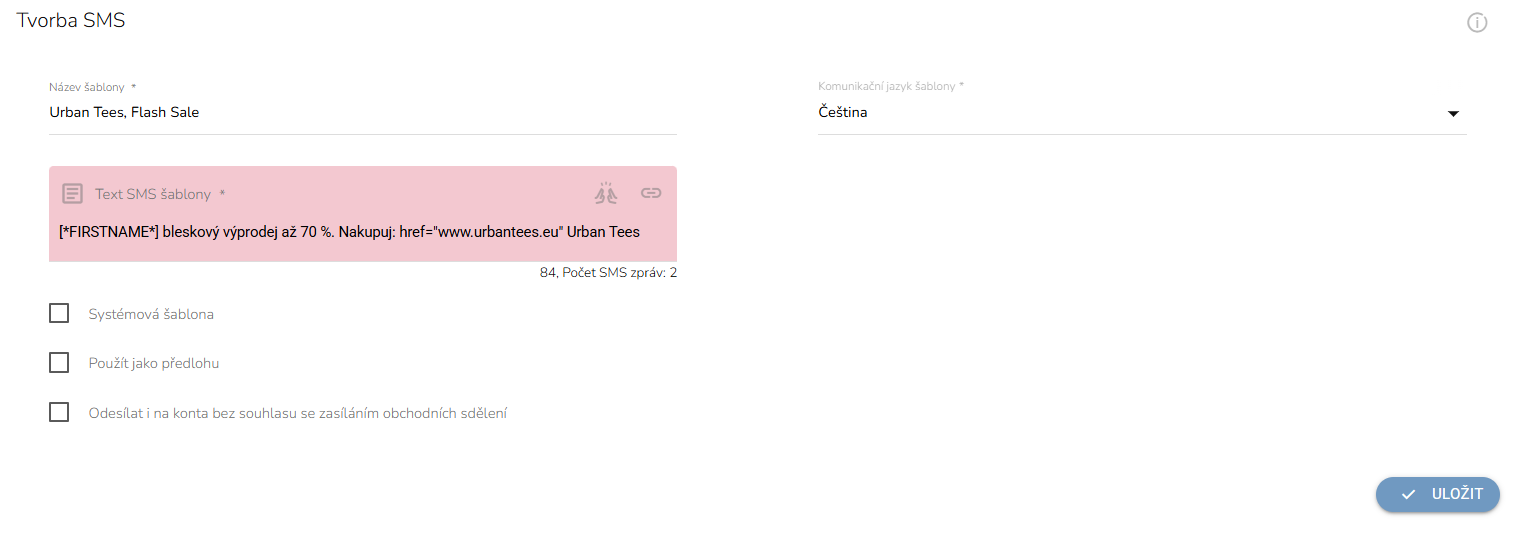Image resolution: width=1515 pixels, height=552 pixels.
Task: Click the Tvorba SMS page heading
Action: point(71,20)
